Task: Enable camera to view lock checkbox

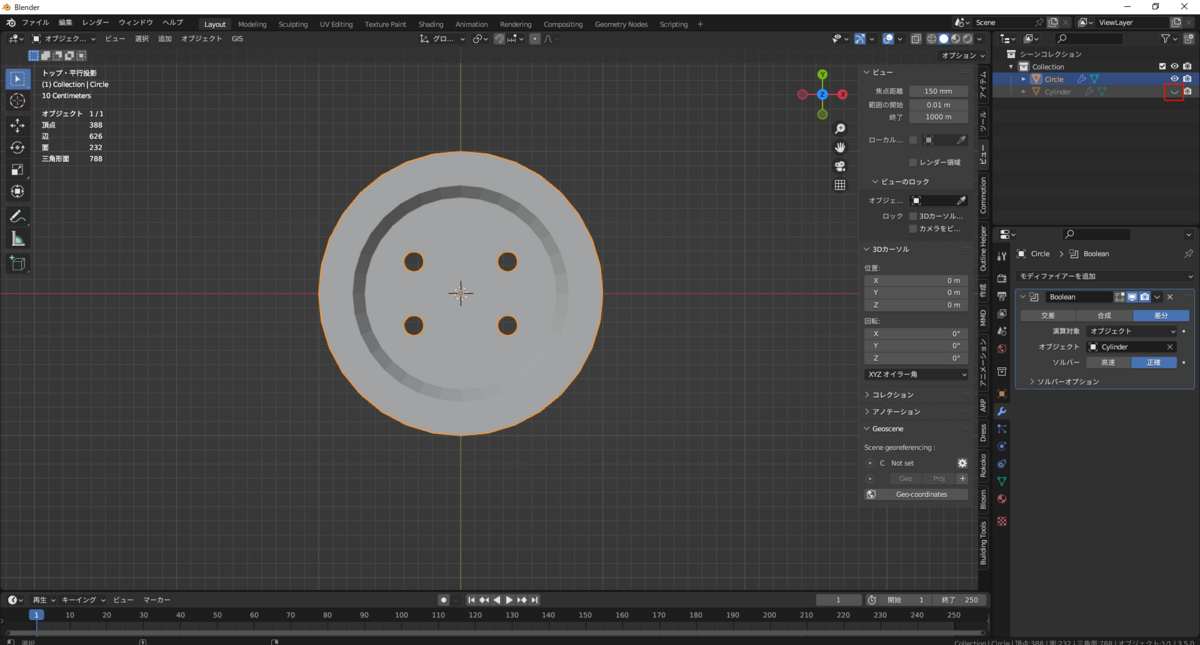Action: coord(913,229)
